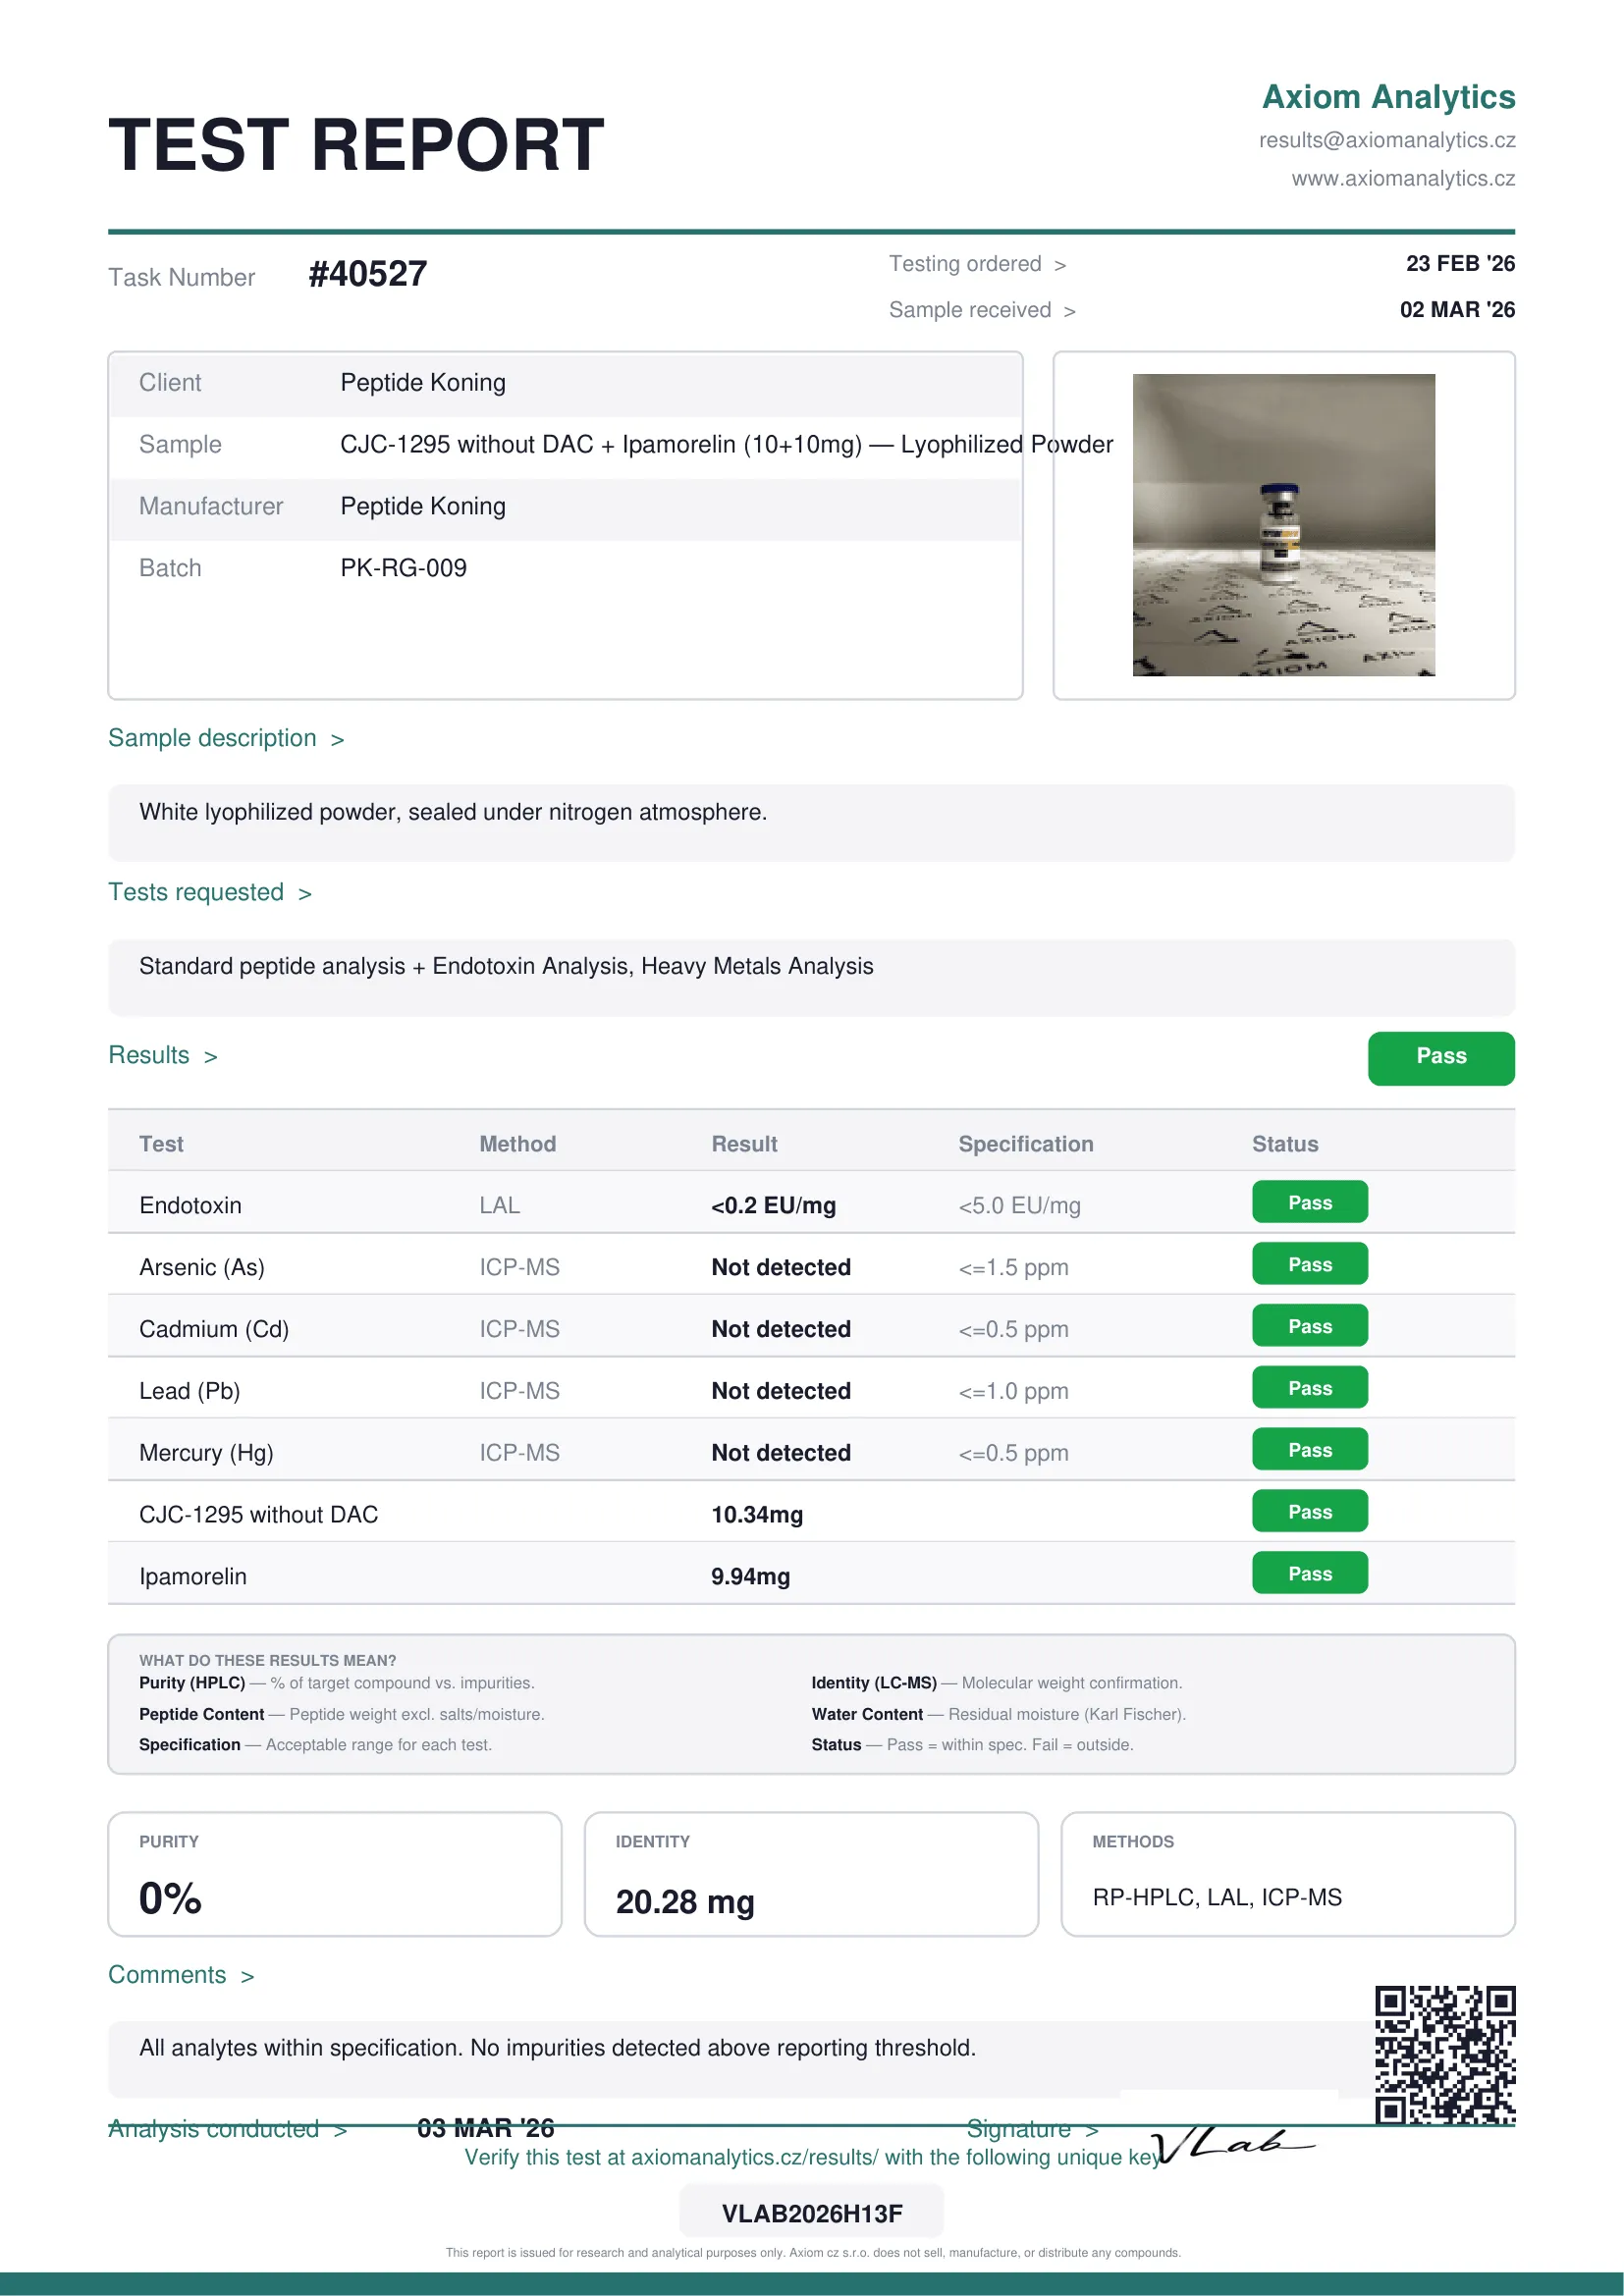
Task: Click the Cadmium (Cd) test name
Action: click(214, 1329)
